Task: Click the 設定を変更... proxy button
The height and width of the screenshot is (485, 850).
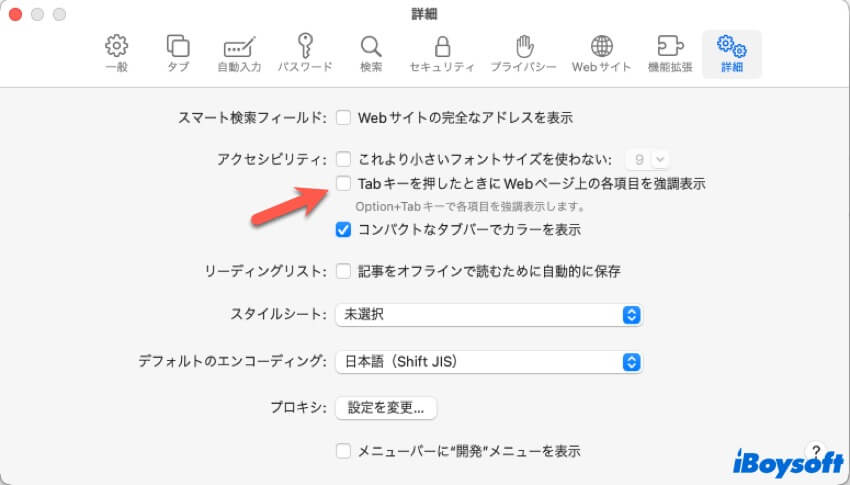Action: point(386,408)
